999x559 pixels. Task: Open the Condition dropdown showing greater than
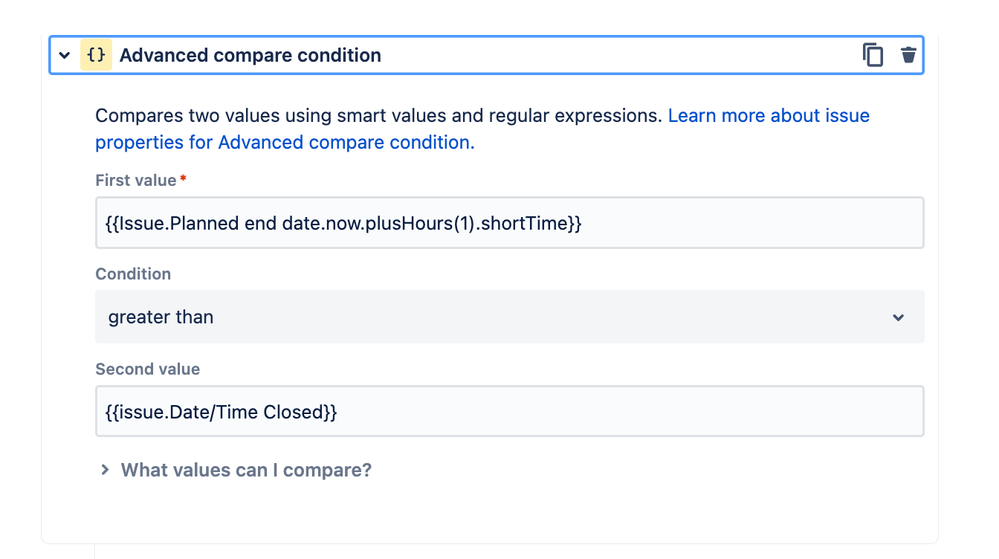point(510,317)
